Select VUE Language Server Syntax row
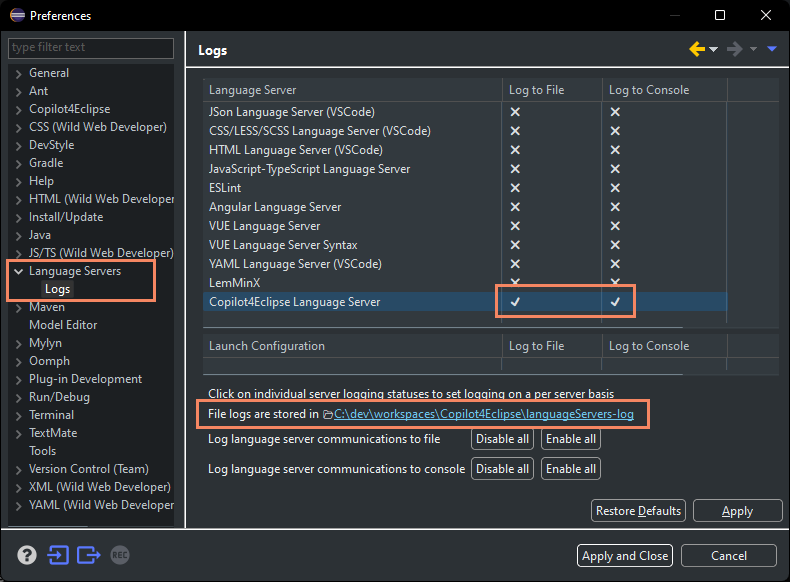 465,245
